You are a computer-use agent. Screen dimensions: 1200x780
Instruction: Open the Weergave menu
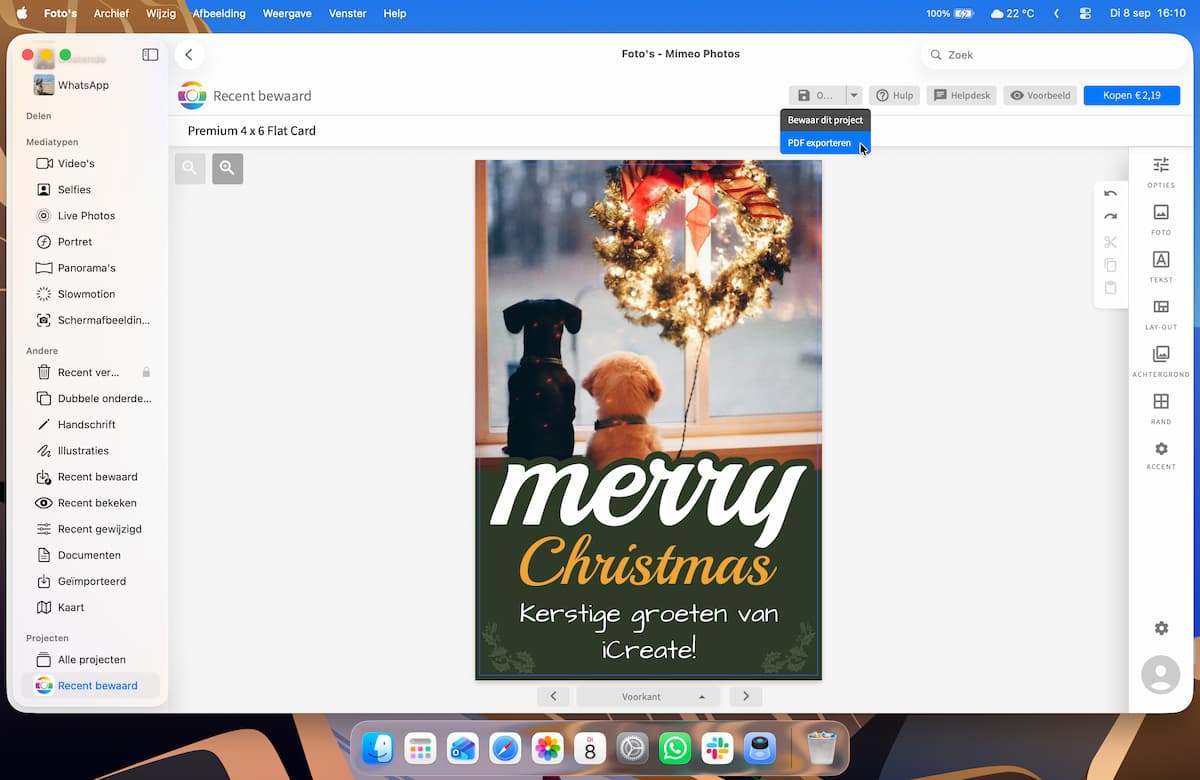point(287,13)
